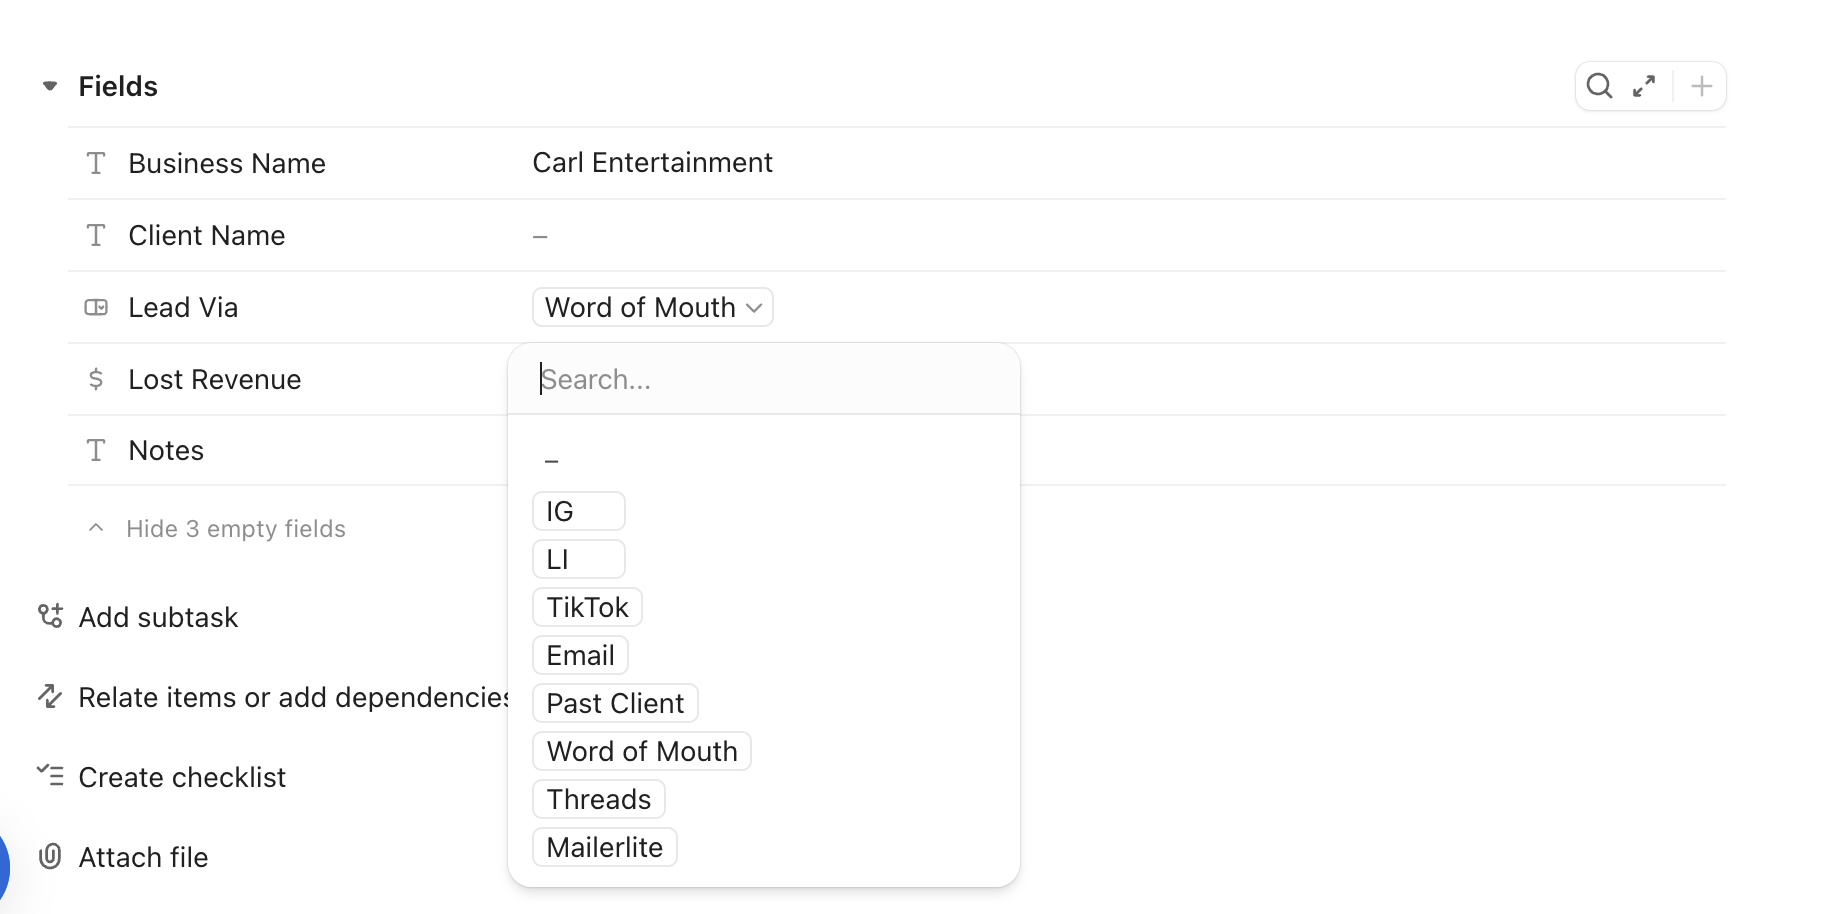This screenshot has height=914, width=1838.
Task: Click the Lead Via dropdown field icon
Action: 96,307
